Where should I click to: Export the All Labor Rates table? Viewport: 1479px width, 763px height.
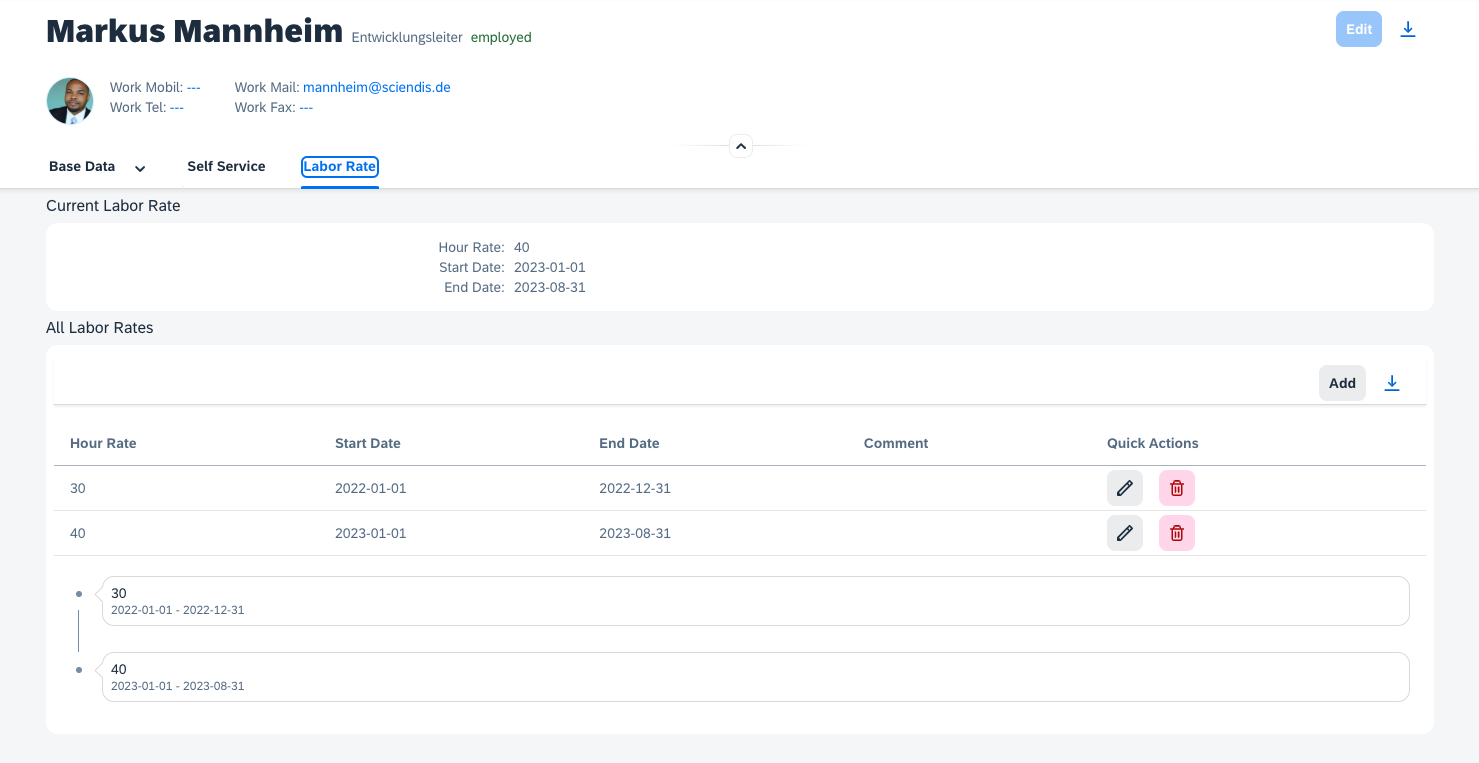click(x=1391, y=383)
